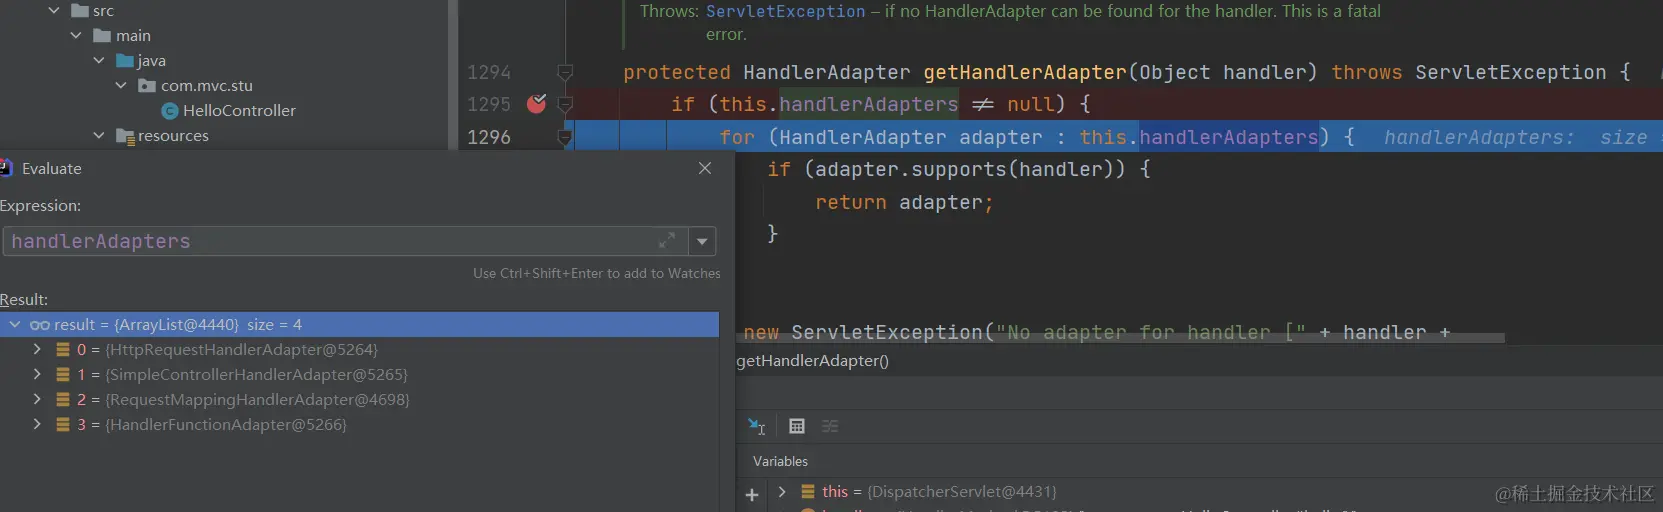The width and height of the screenshot is (1663, 512).
Task: Collapse the main folder in project tree
Action: [76, 35]
